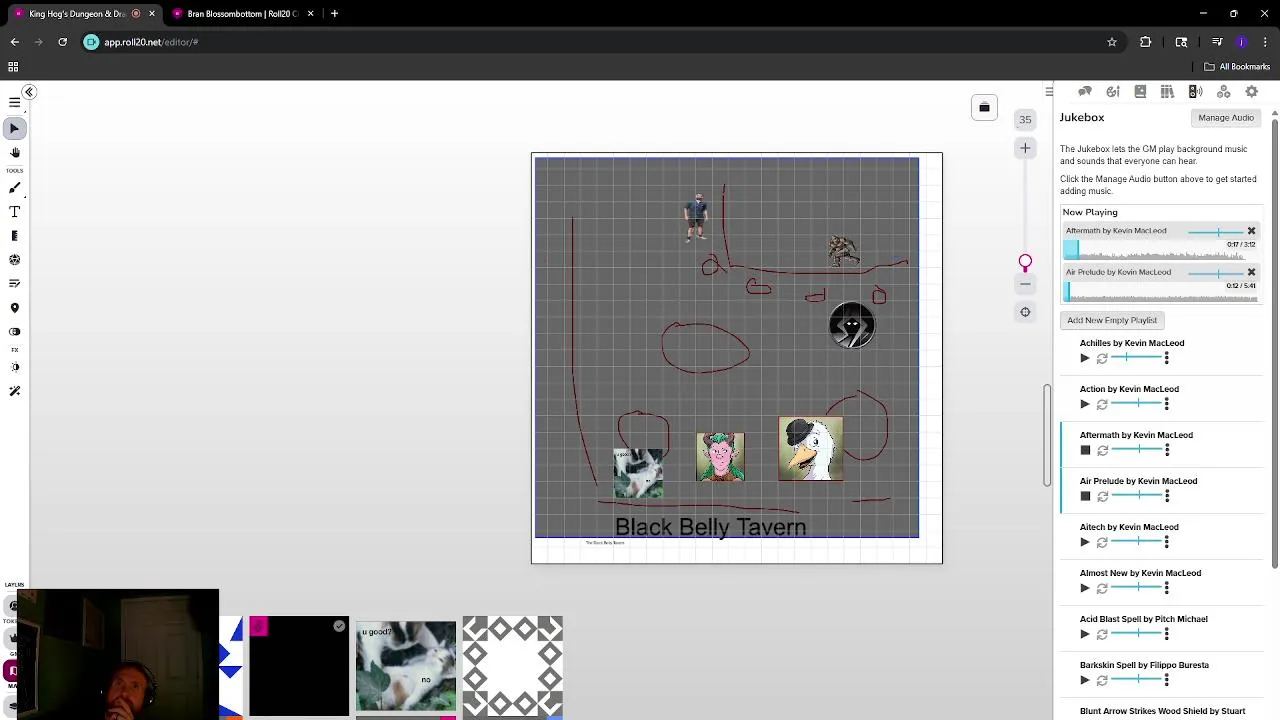Screen dimensions: 1280x720
Task: Remove Air Prelude from Now Playing
Action: (x=1251, y=272)
